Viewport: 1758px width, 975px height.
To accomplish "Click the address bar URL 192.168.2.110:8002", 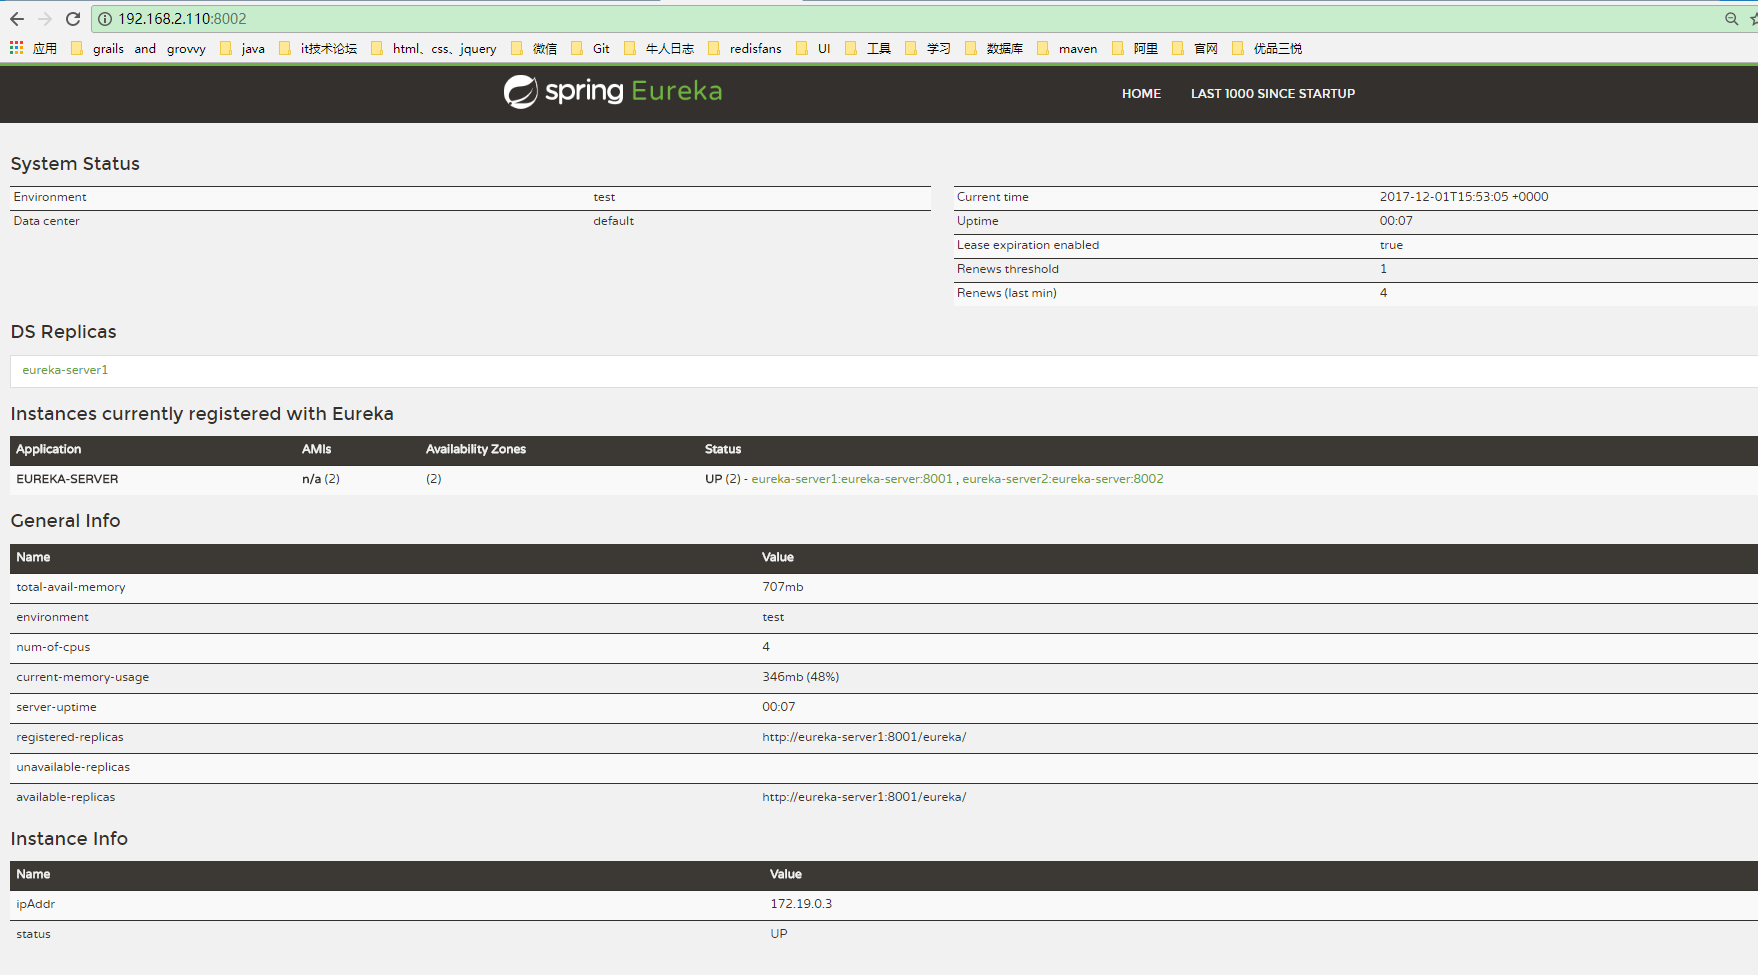I will (x=182, y=19).
